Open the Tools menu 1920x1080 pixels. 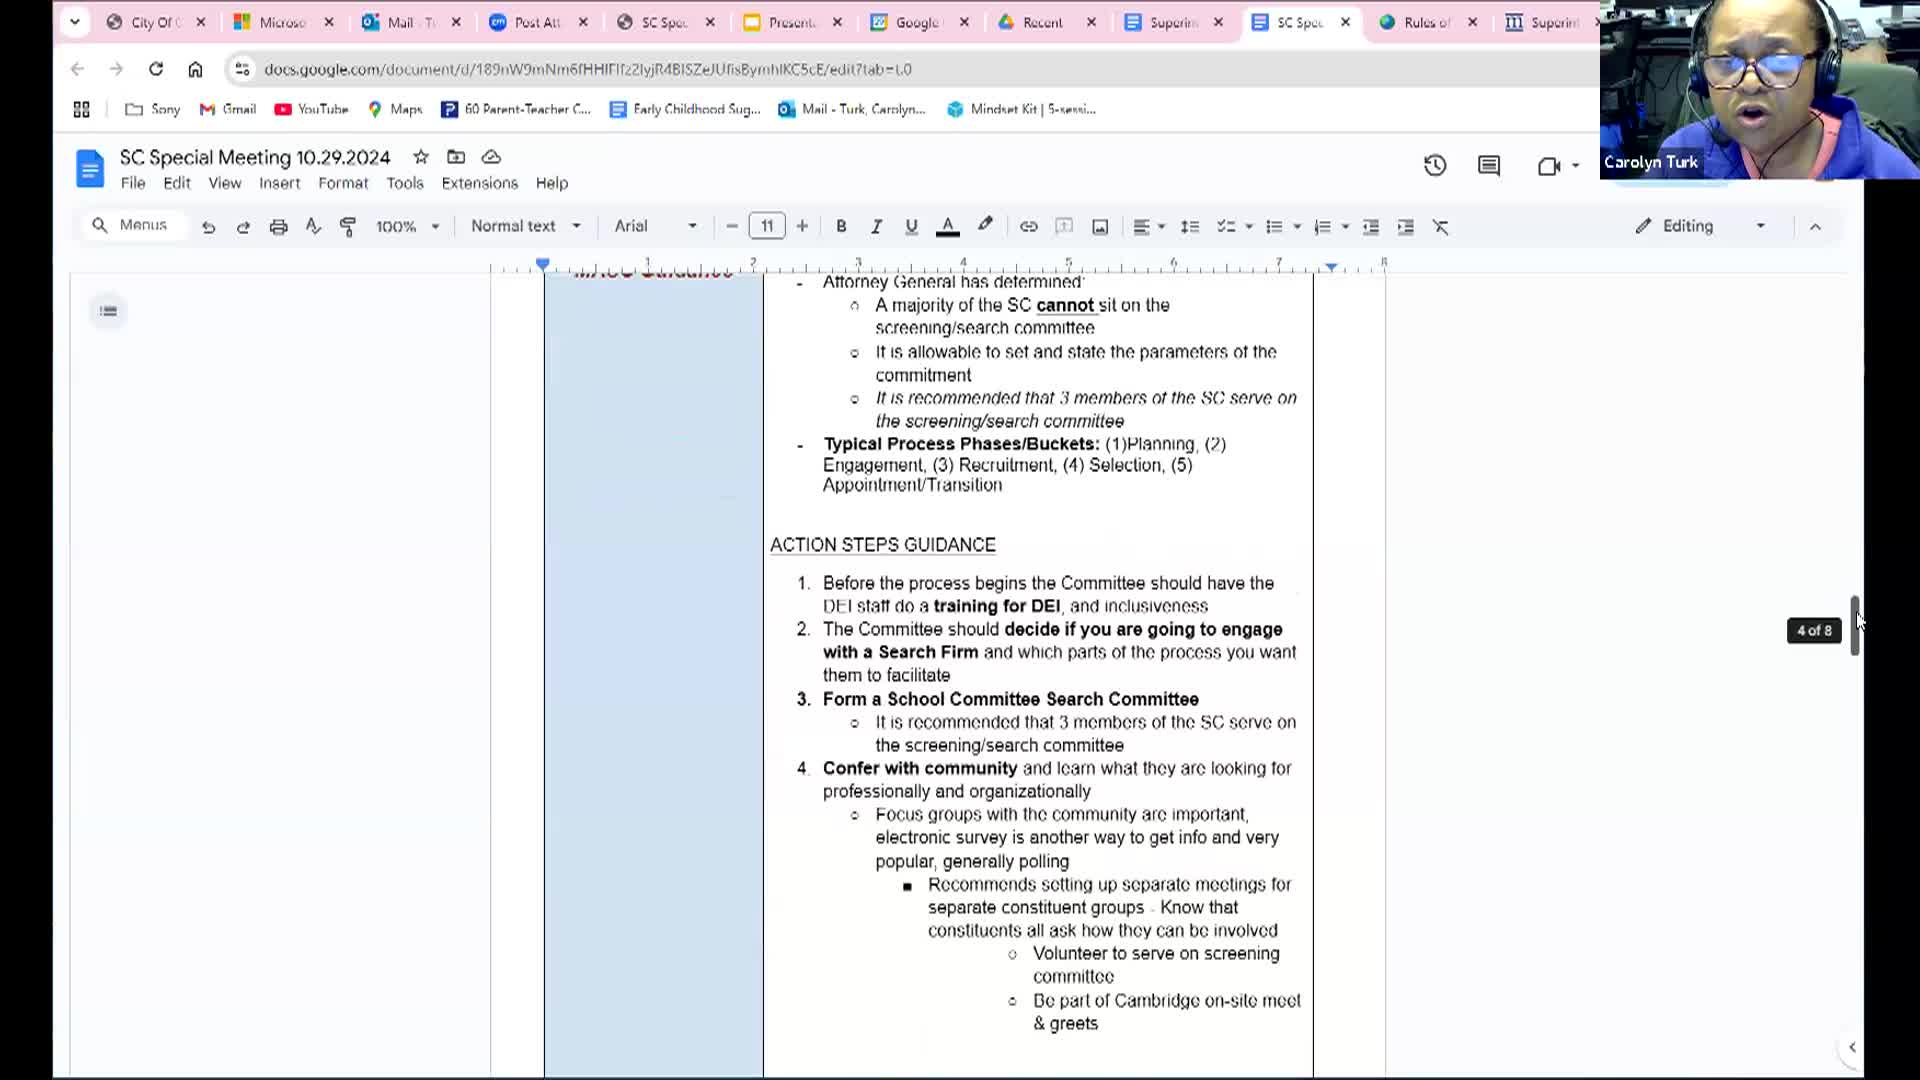pos(405,183)
